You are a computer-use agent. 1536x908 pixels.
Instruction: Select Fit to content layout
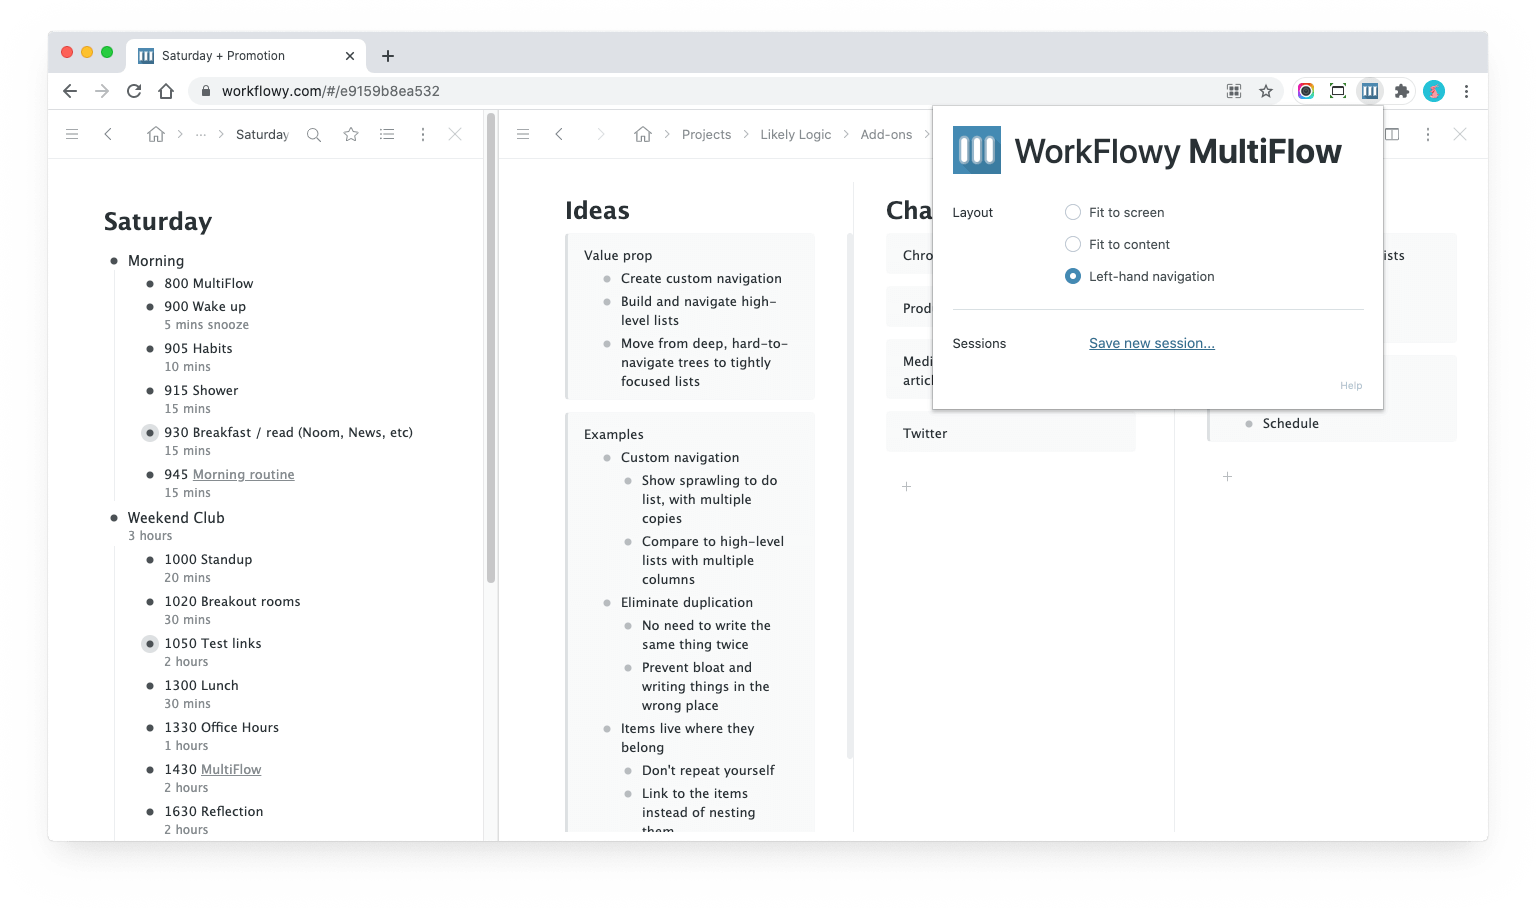1073,244
